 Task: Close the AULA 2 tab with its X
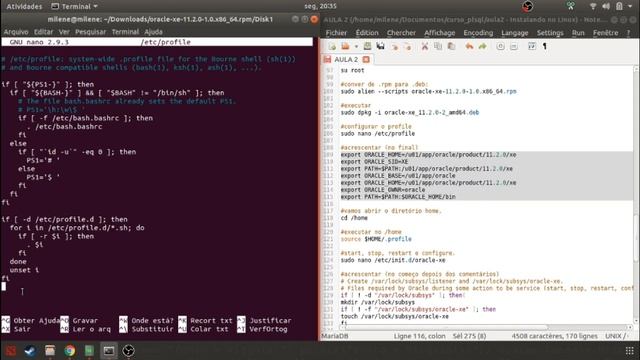coord(366,59)
